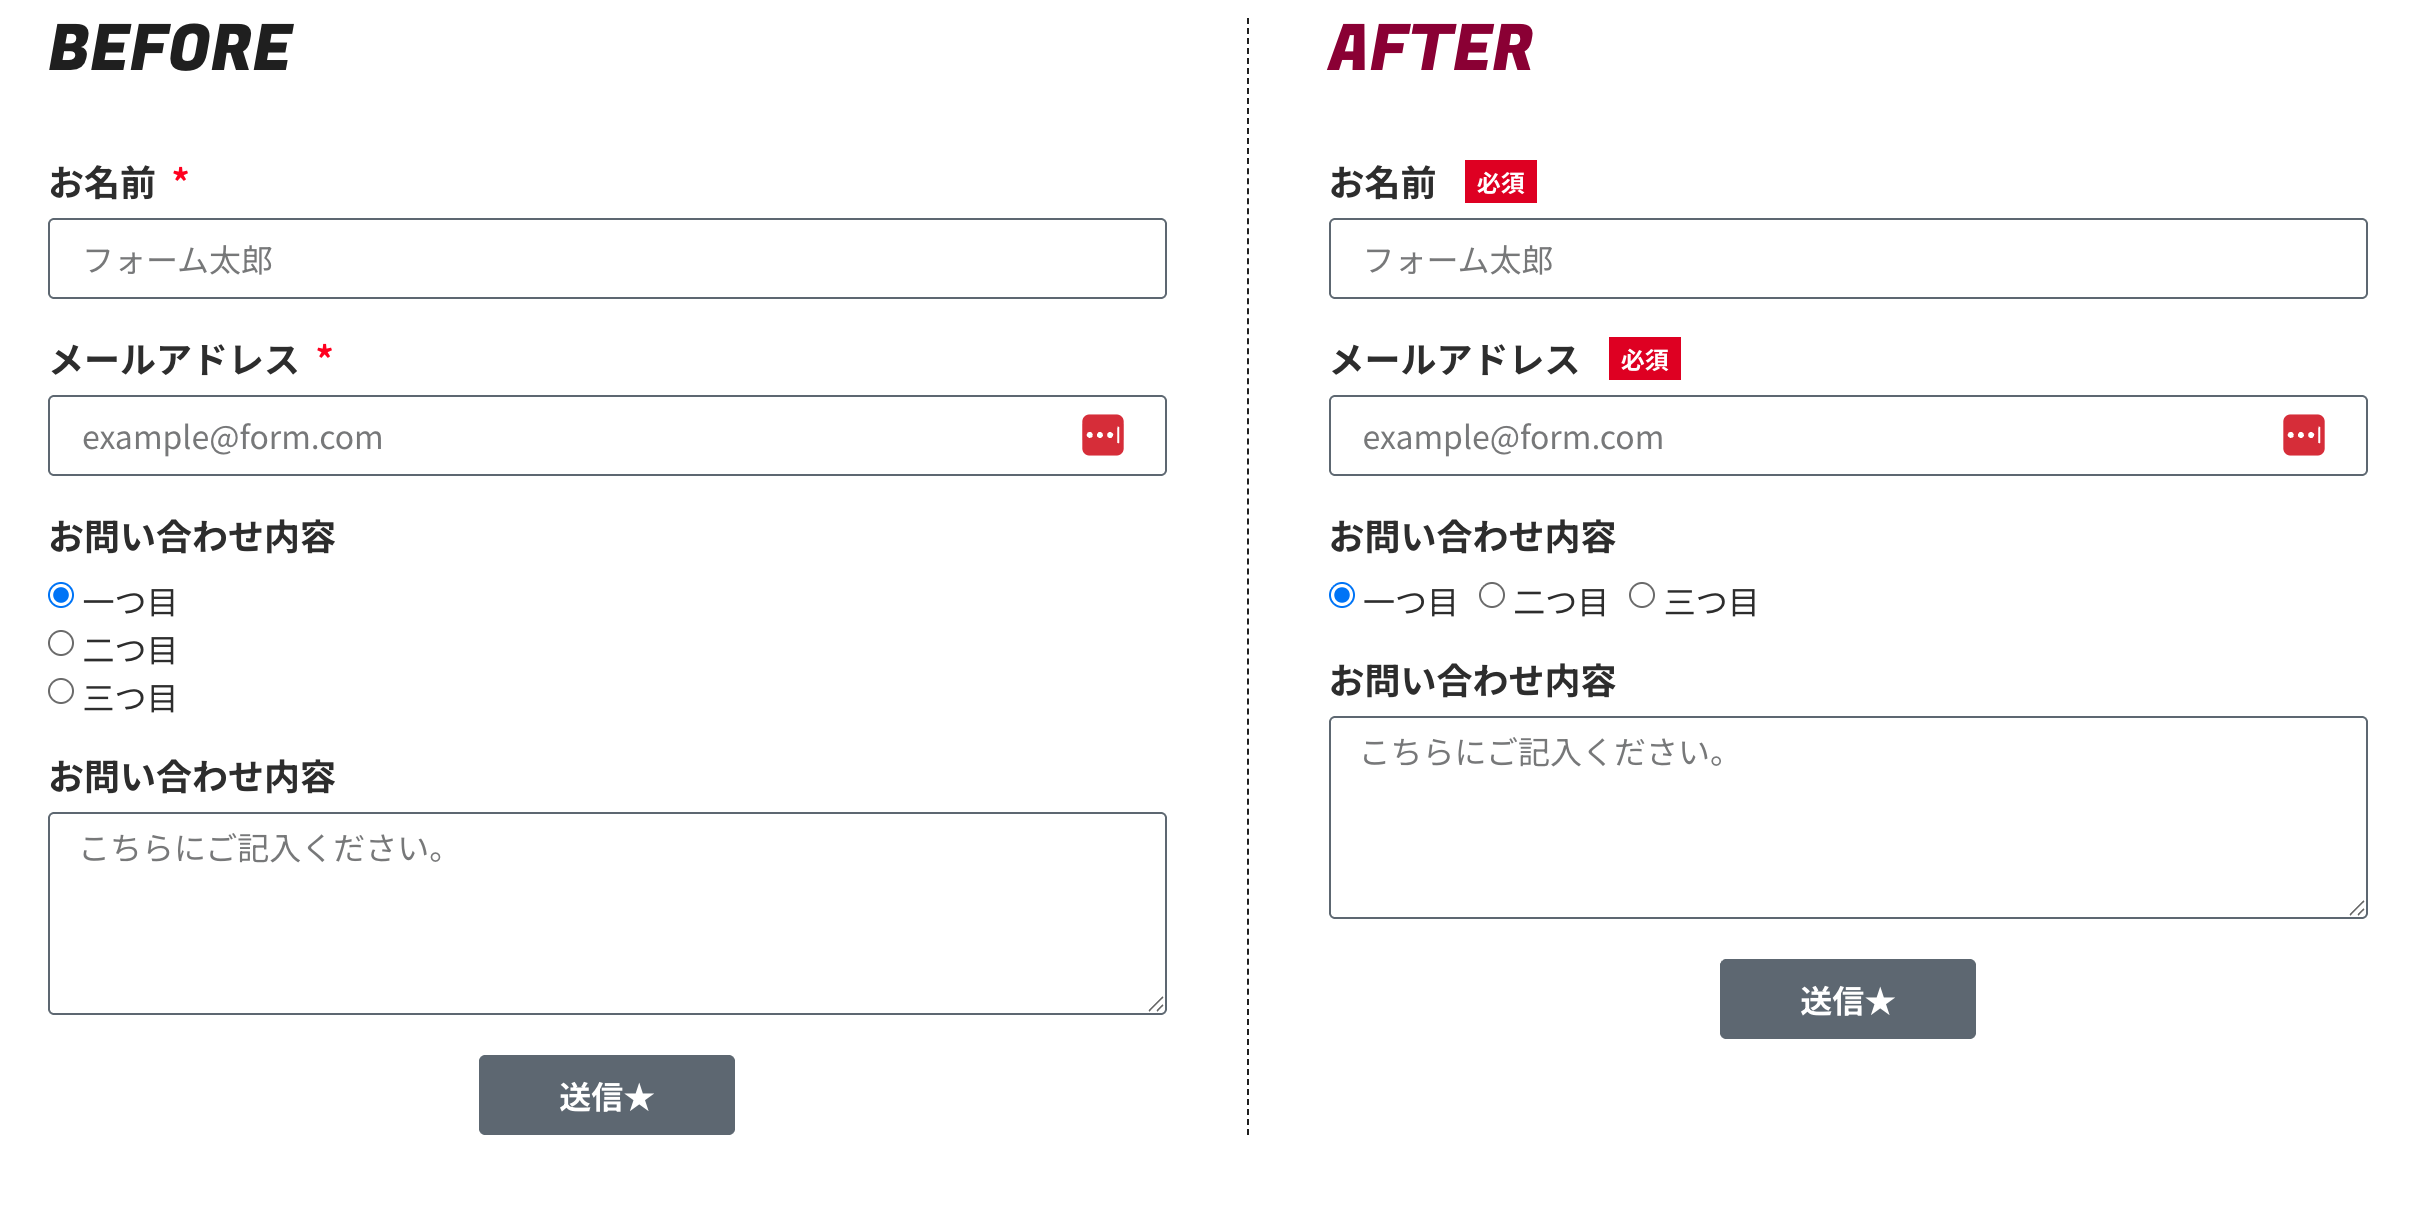The image size is (2432, 1212).
Task: Focus the AFTER お名前 text field
Action: 1847,259
